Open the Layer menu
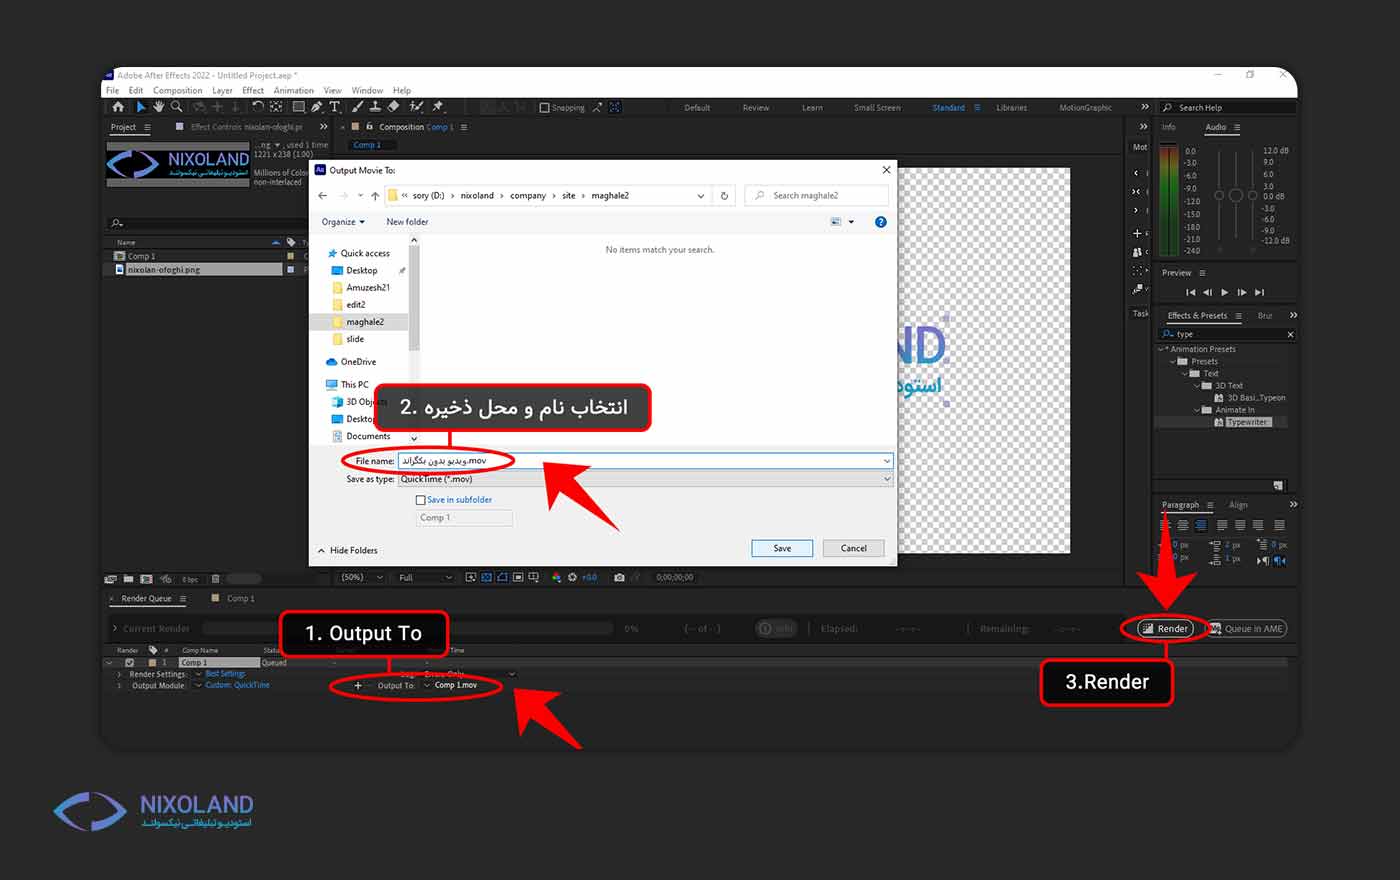 [x=222, y=90]
